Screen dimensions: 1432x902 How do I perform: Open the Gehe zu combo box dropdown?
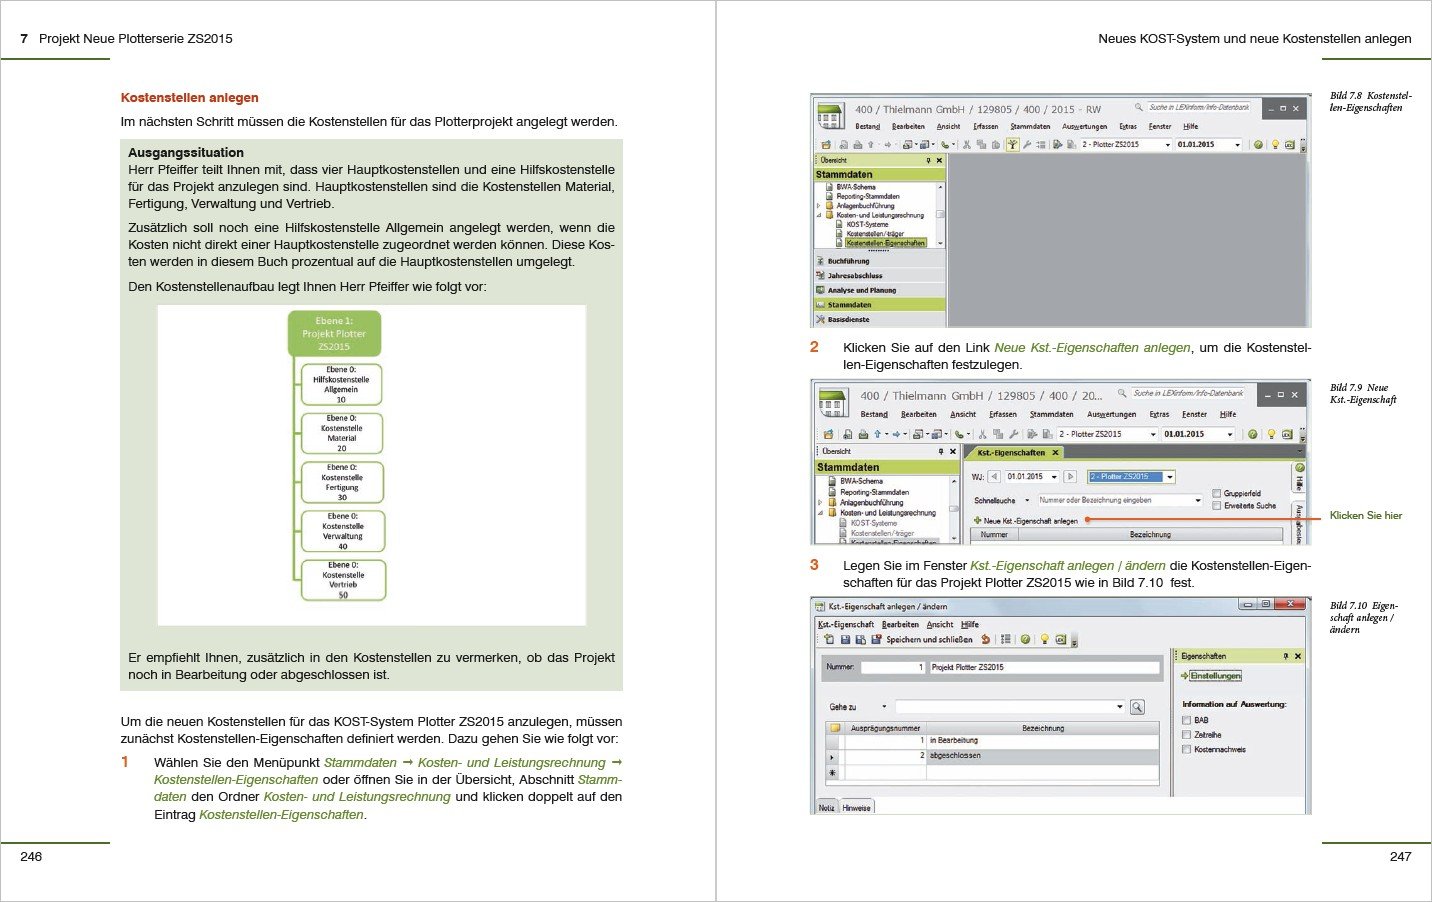tap(1119, 707)
